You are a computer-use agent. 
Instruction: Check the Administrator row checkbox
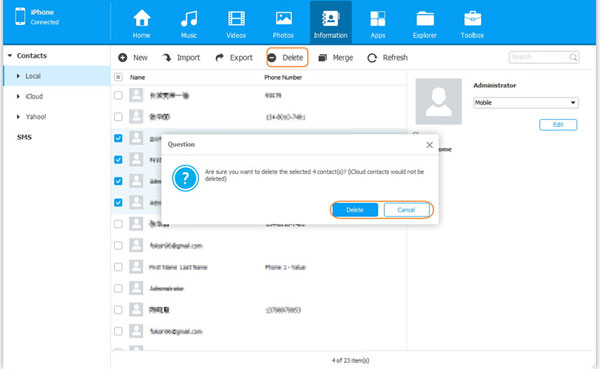[118, 288]
